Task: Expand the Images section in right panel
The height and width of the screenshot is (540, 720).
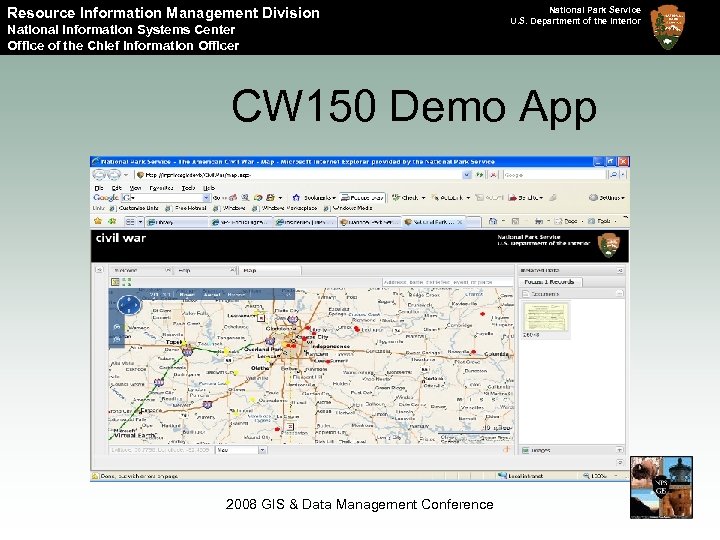Action: click(619, 450)
